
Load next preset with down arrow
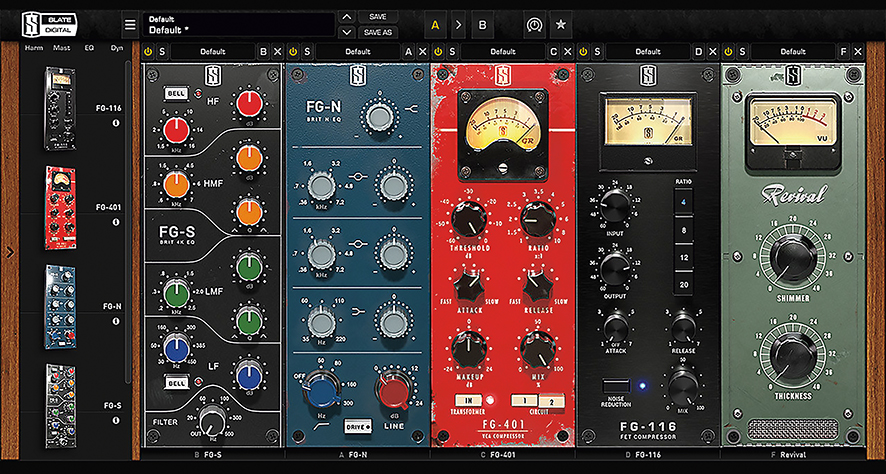point(348,32)
